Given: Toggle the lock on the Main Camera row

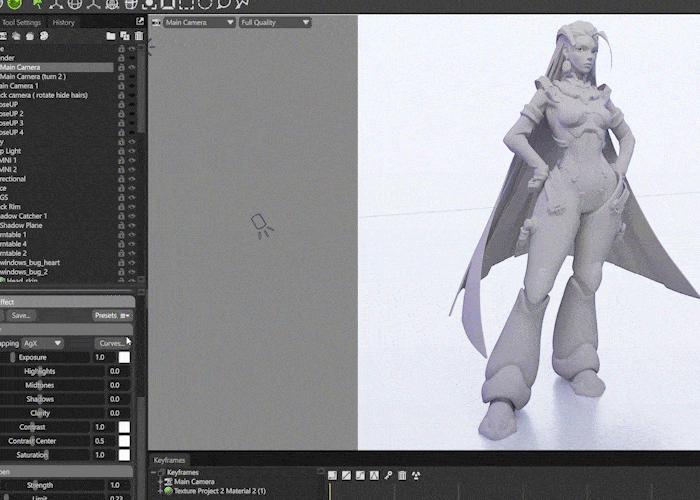Looking at the screenshot, I should click(x=121, y=67).
